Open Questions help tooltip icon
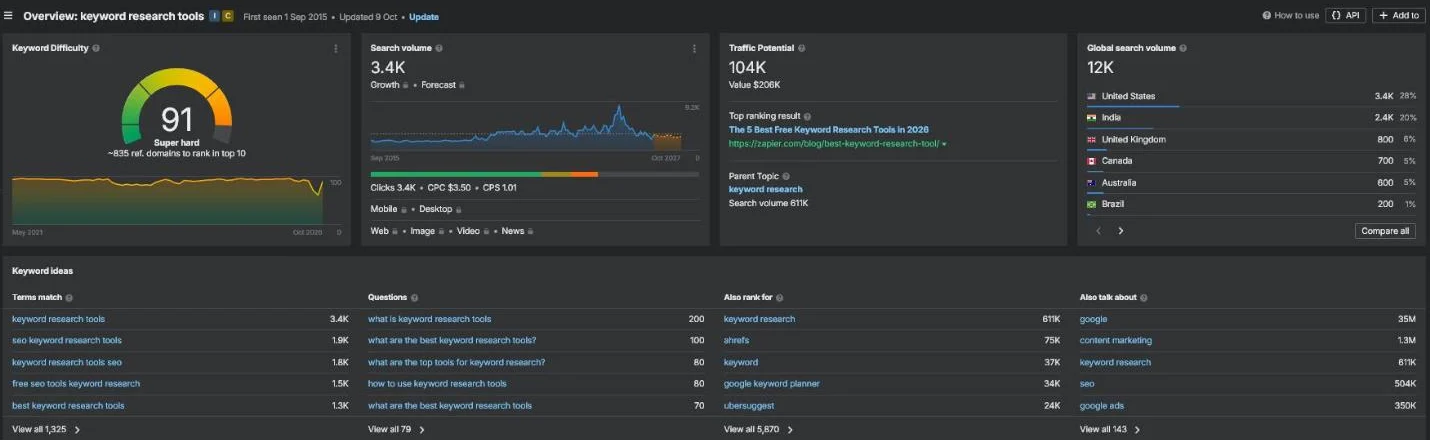Image resolution: width=1430 pixels, height=440 pixels. coord(414,298)
